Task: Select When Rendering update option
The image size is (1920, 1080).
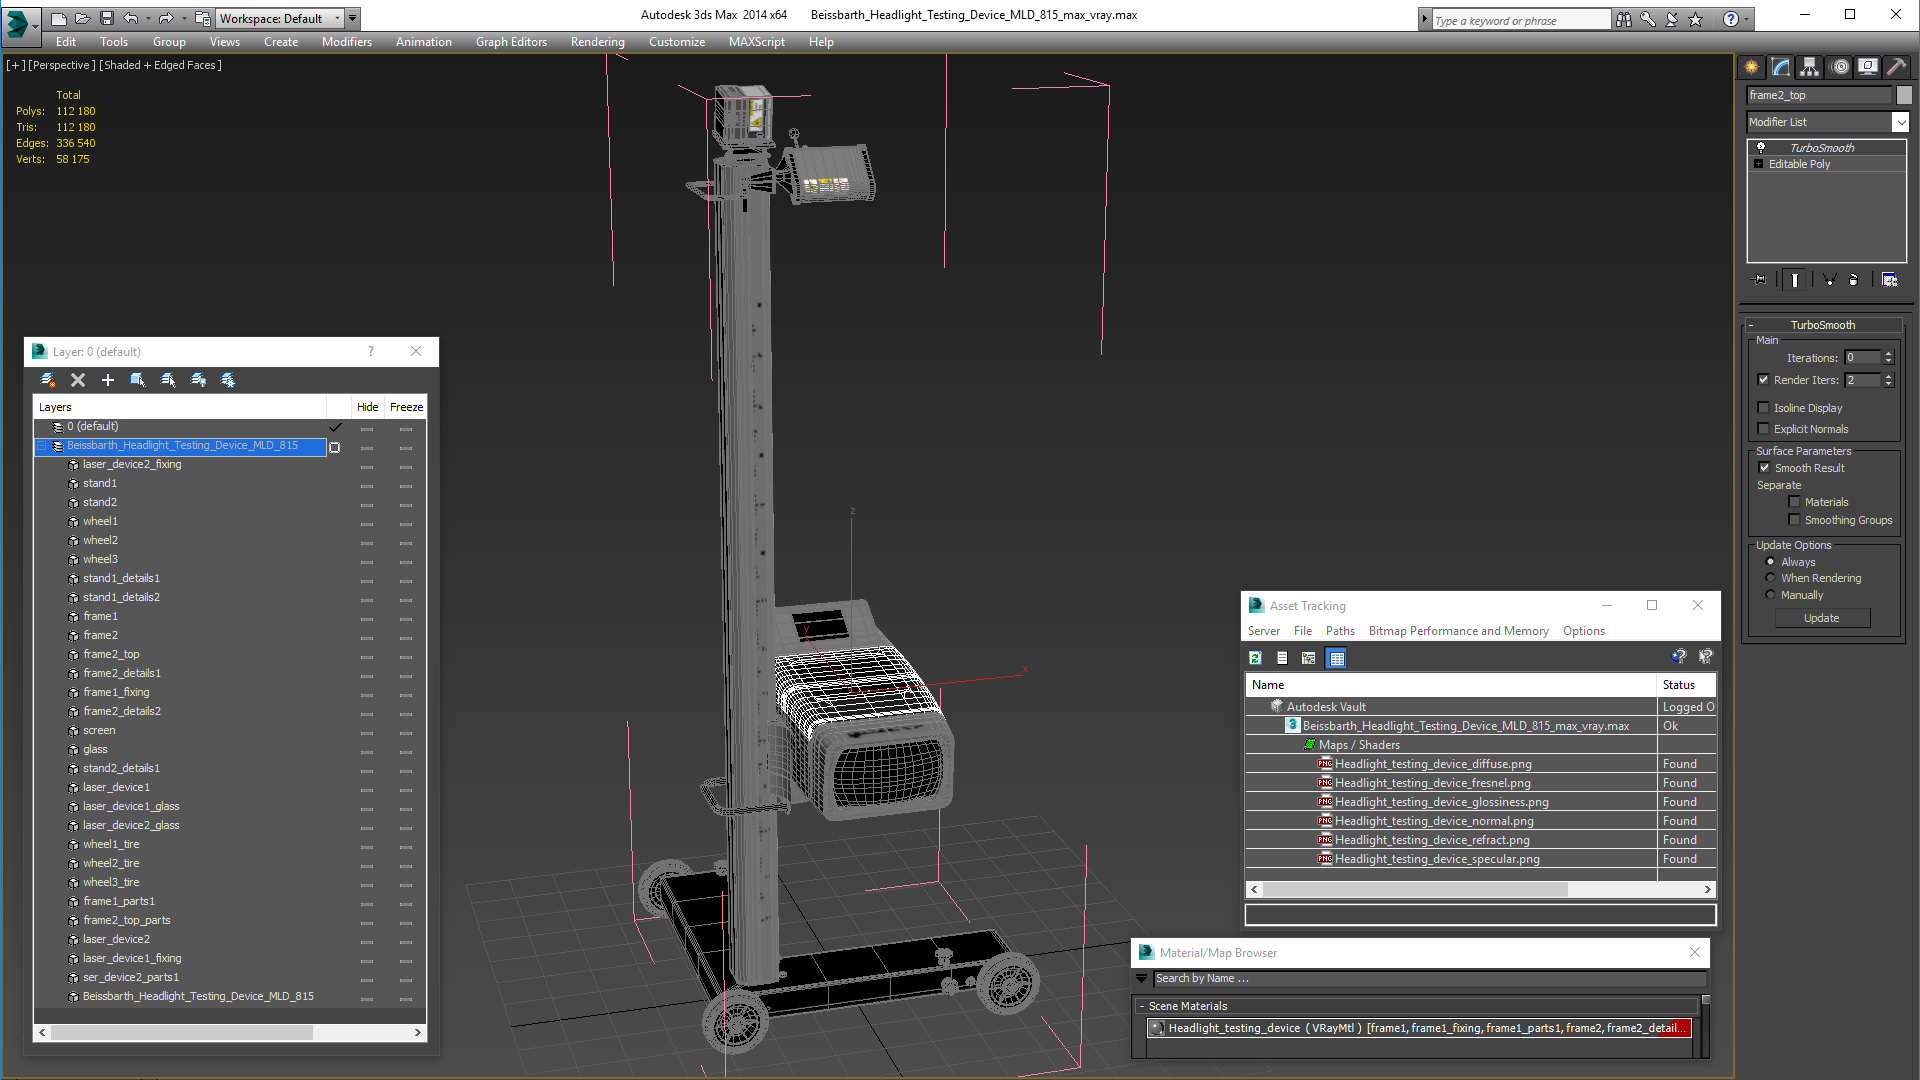Action: [1770, 578]
